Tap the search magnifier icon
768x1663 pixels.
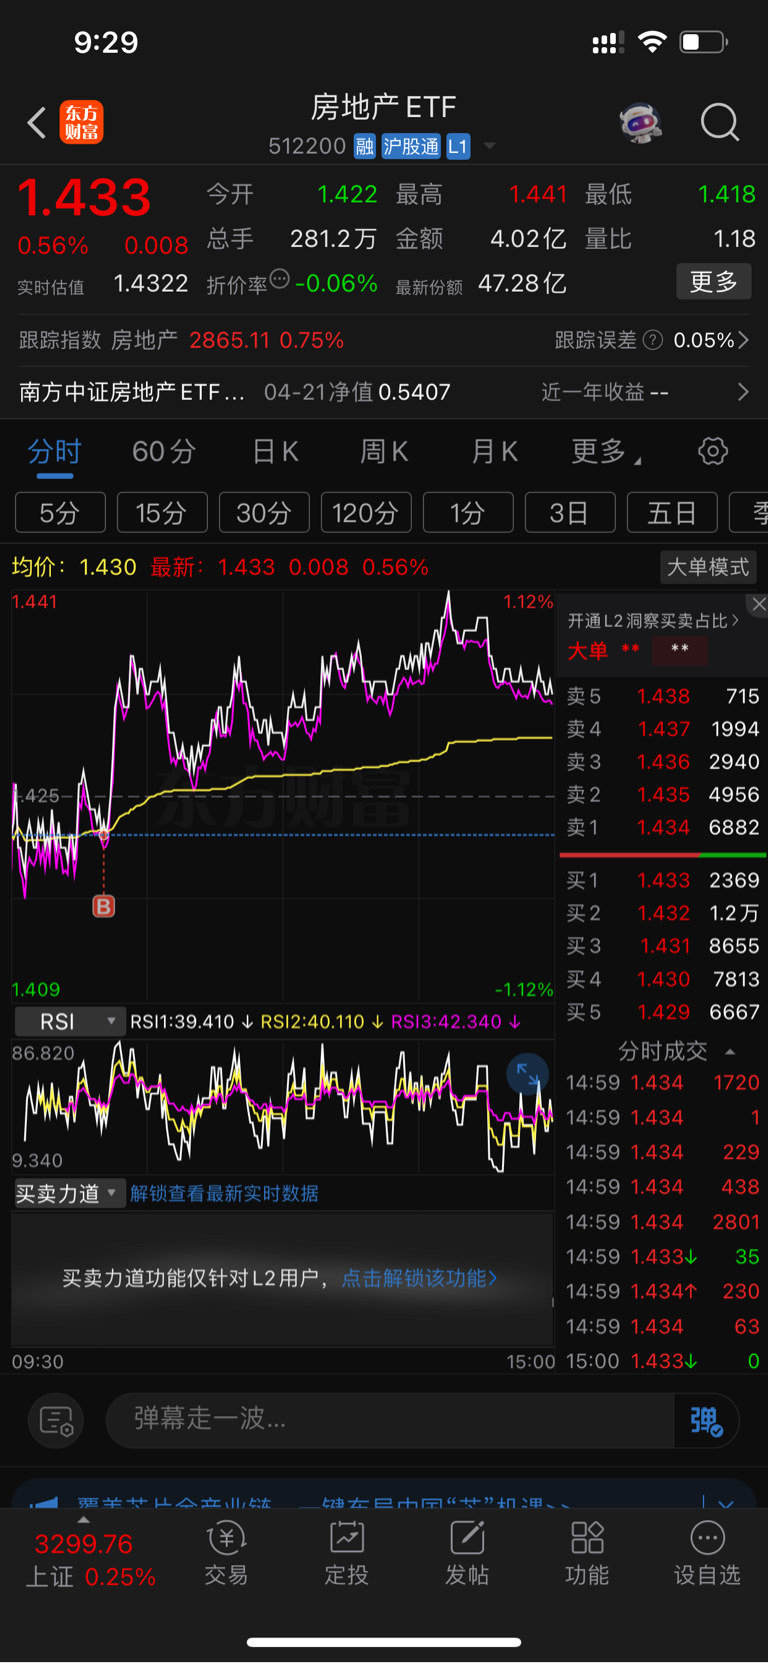720,123
